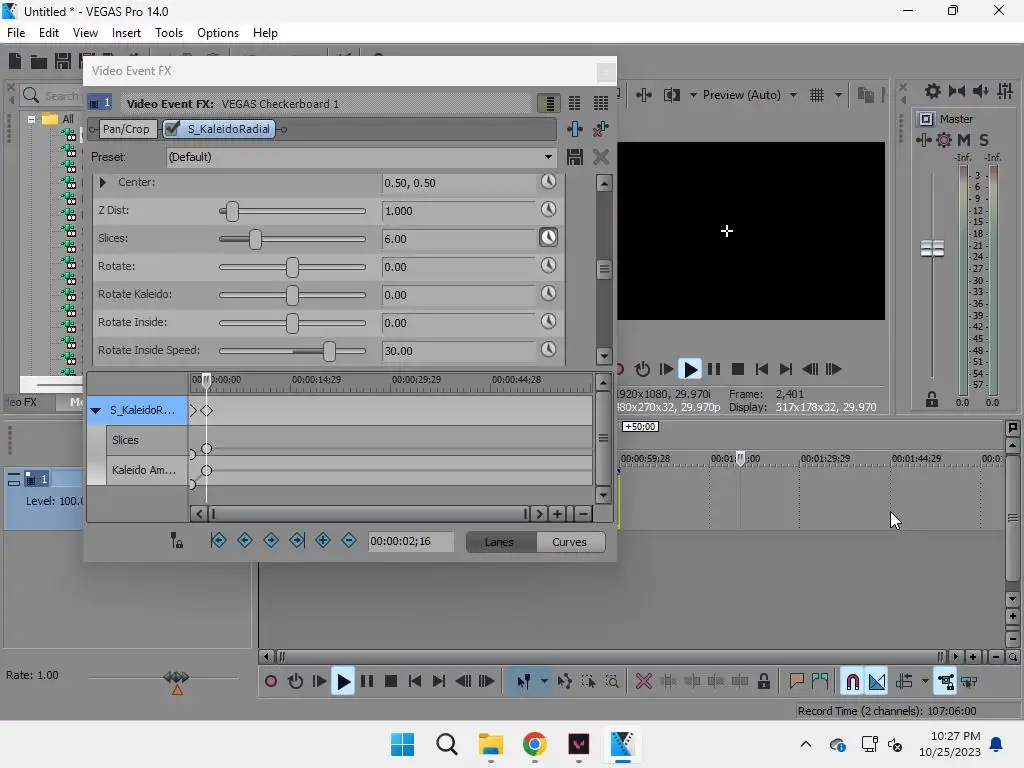The image size is (1024, 768).
Task: Remove the selected plug-in from chain
Action: coord(601,129)
